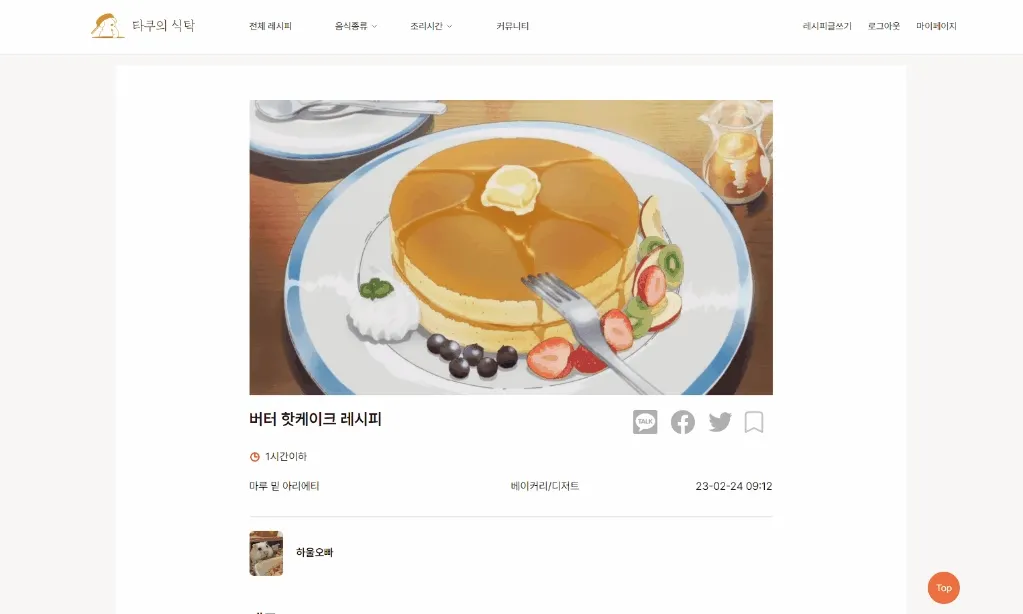Viewport: 1023px width, 614px height.
Task: Open 레시피글쓰기 link
Action: pyautogui.click(x=827, y=26)
